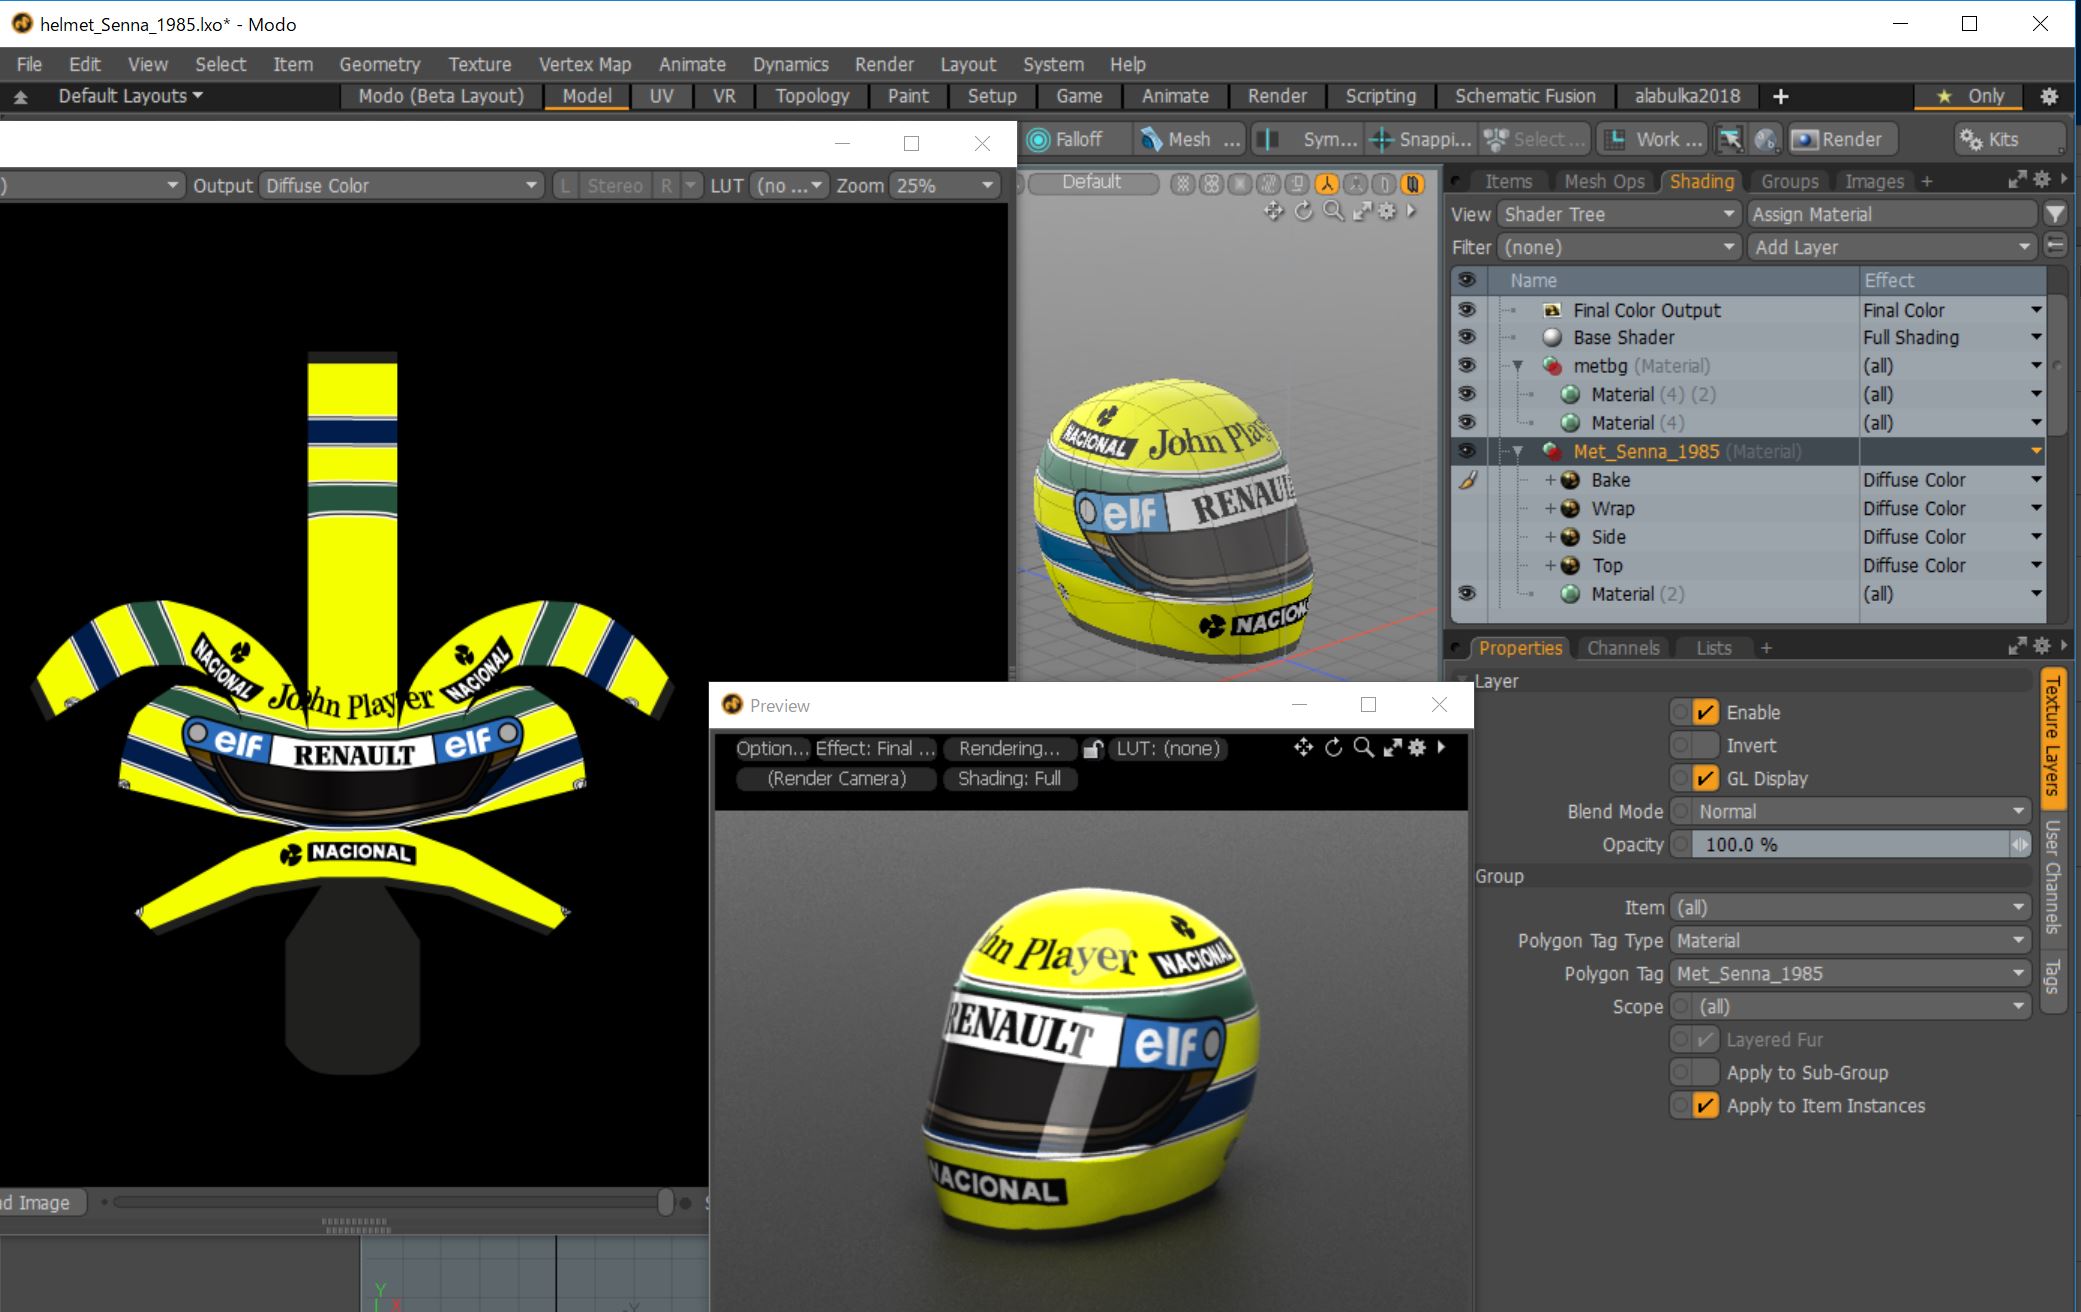Image resolution: width=2081 pixels, height=1312 pixels.
Task: Click the maximize arrows of the Properties panel
Action: tap(2018, 647)
